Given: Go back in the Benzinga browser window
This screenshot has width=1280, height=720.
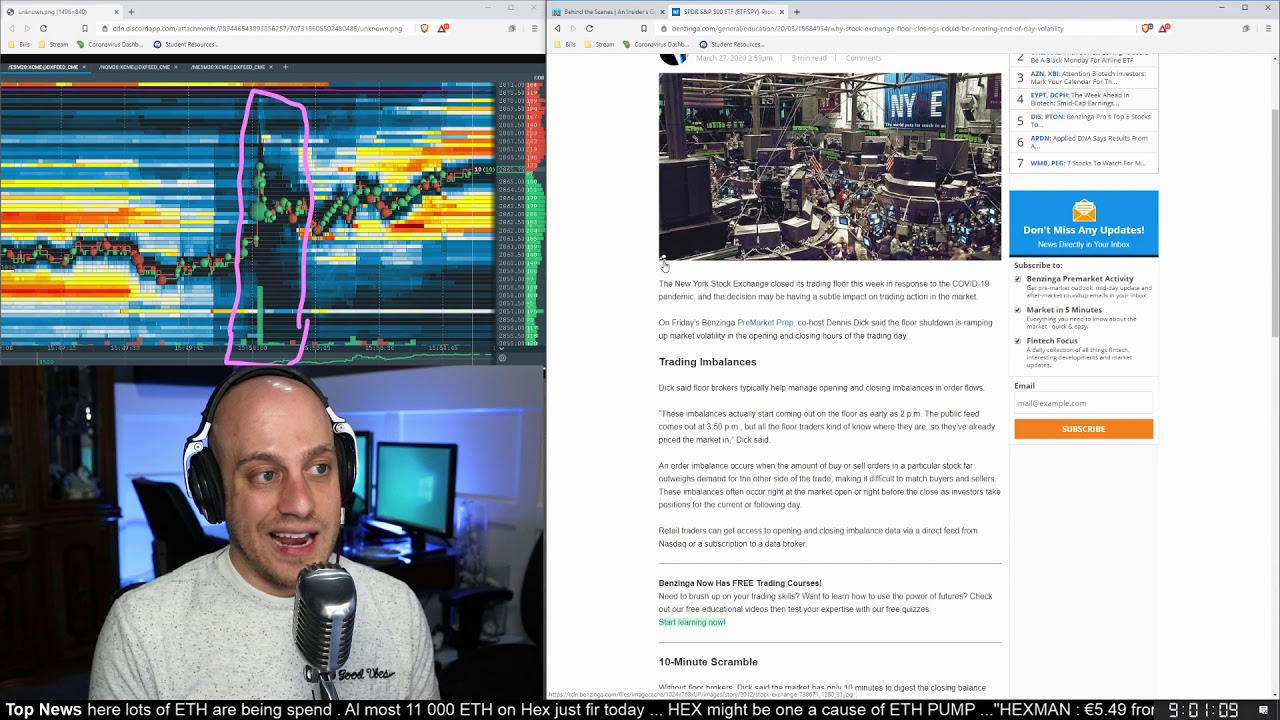Looking at the screenshot, I should [557, 28].
